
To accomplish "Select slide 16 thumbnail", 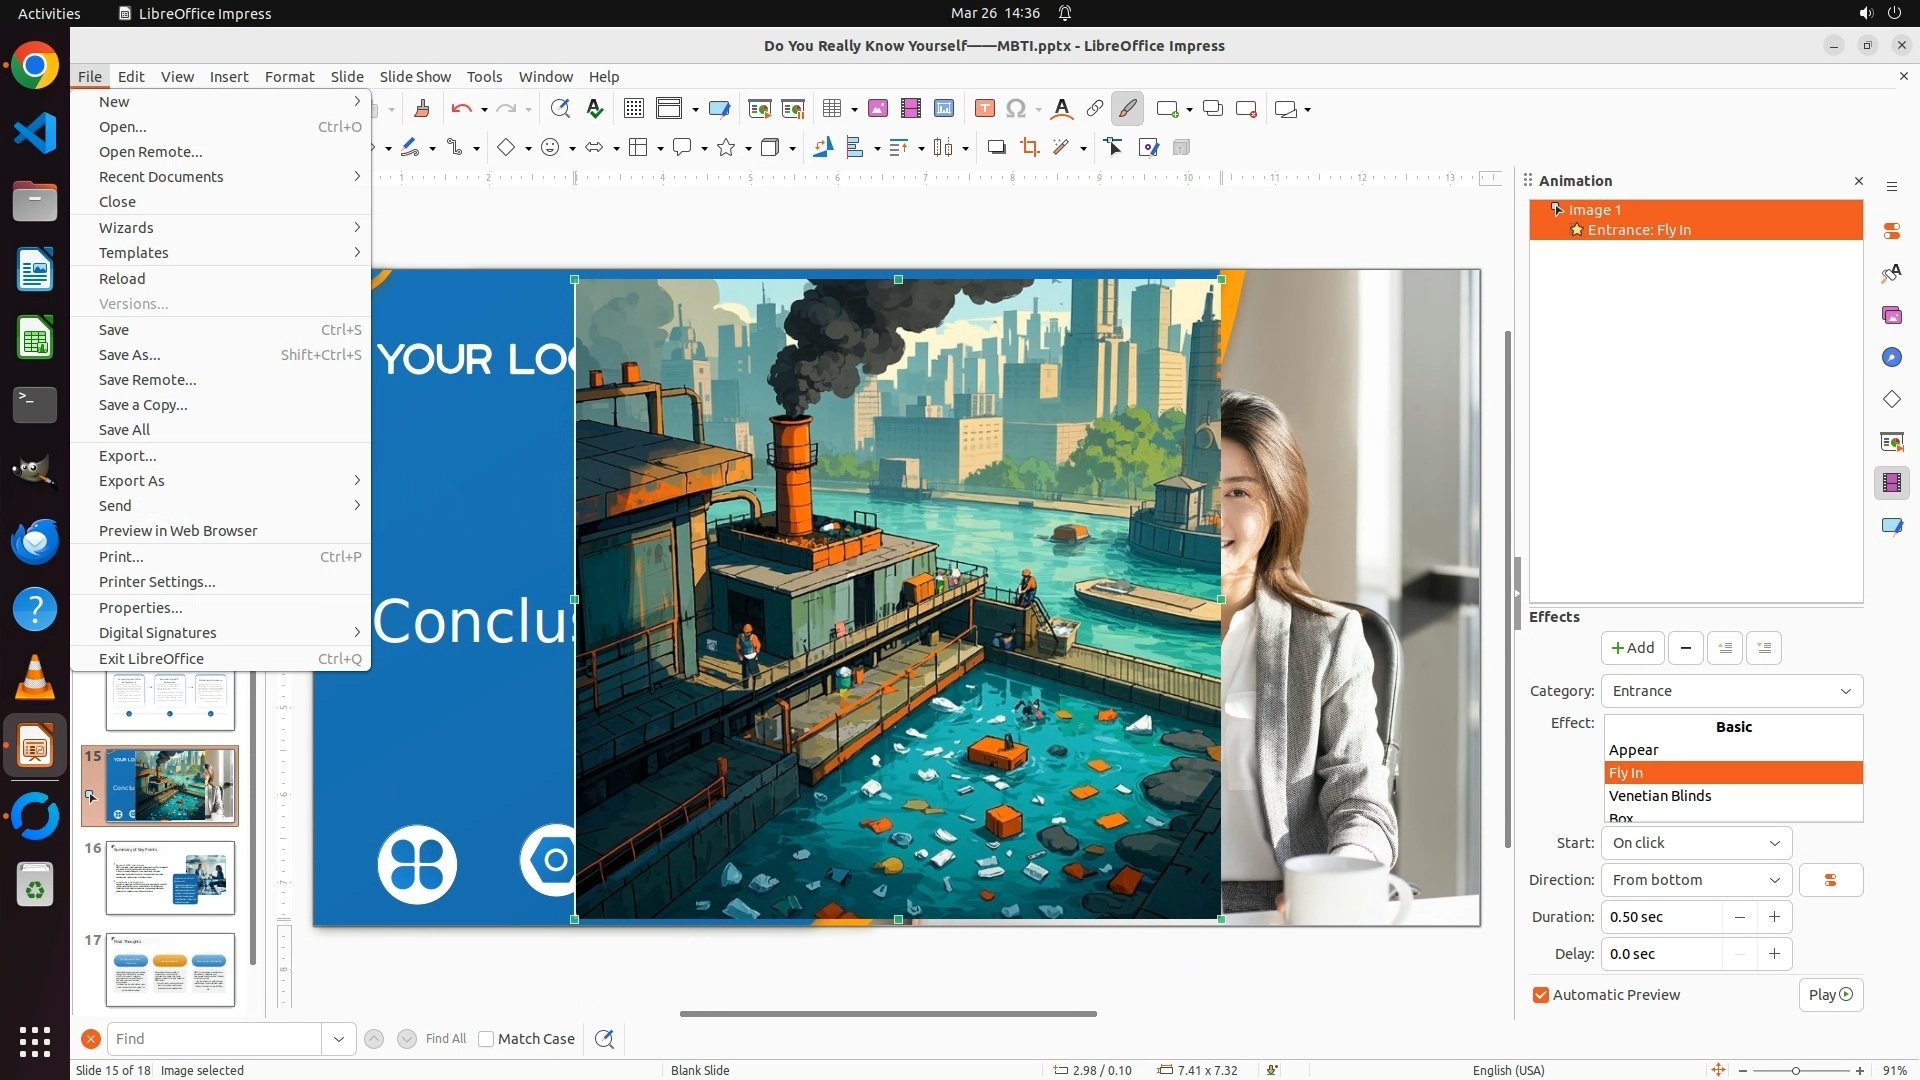I will point(170,877).
